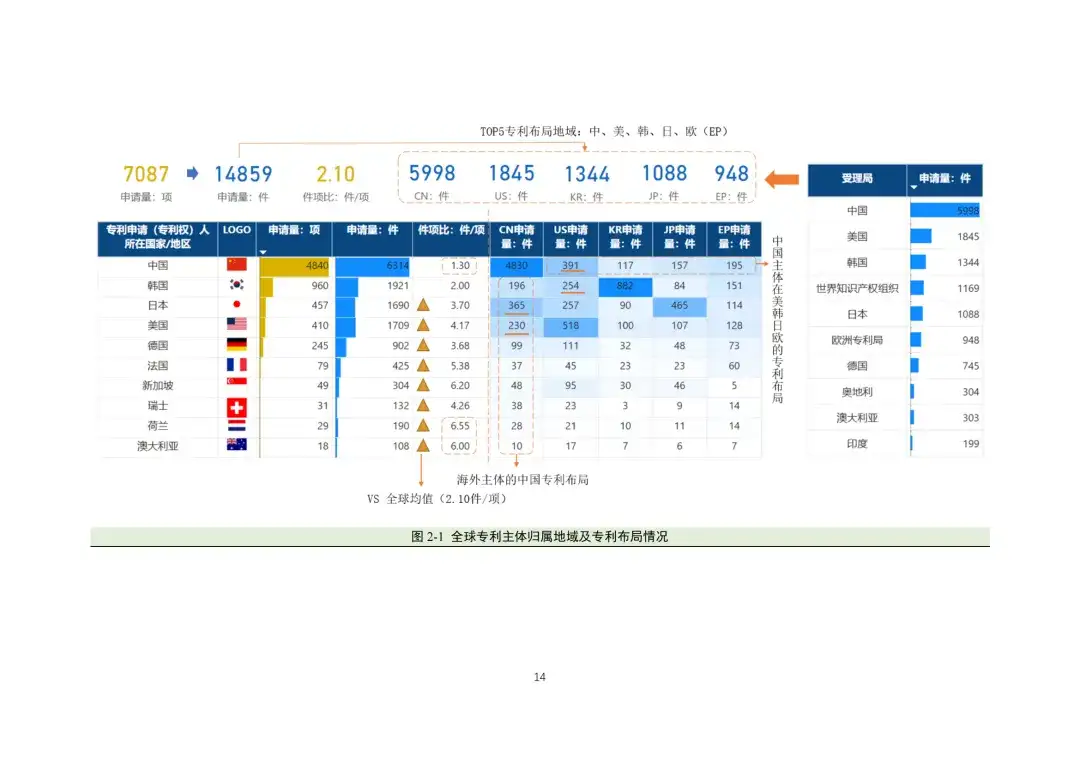
Task: Click large 5998 above CN: 件
Action: (432, 174)
